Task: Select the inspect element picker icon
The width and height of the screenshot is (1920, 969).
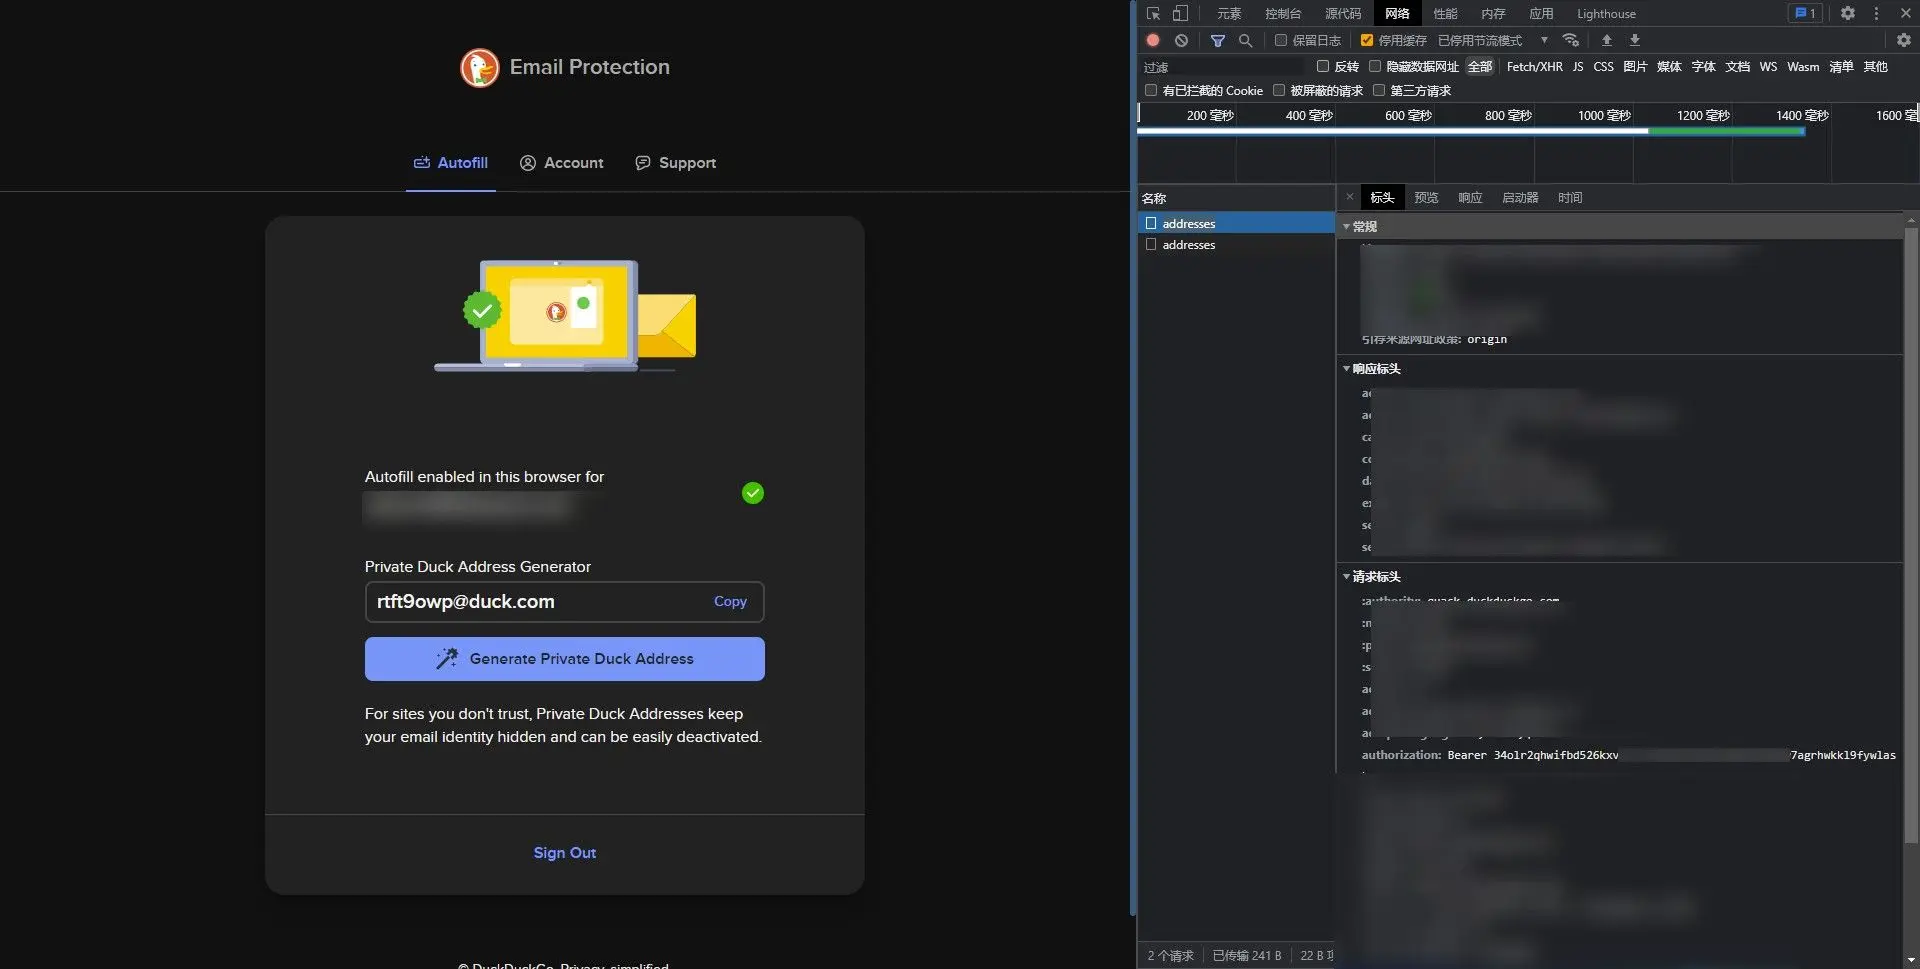Action: [1153, 13]
